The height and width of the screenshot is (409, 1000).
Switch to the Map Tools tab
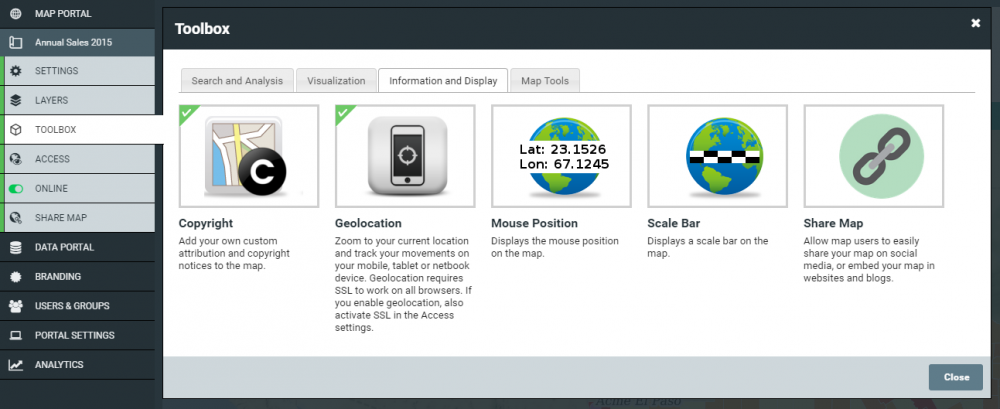[545, 81]
